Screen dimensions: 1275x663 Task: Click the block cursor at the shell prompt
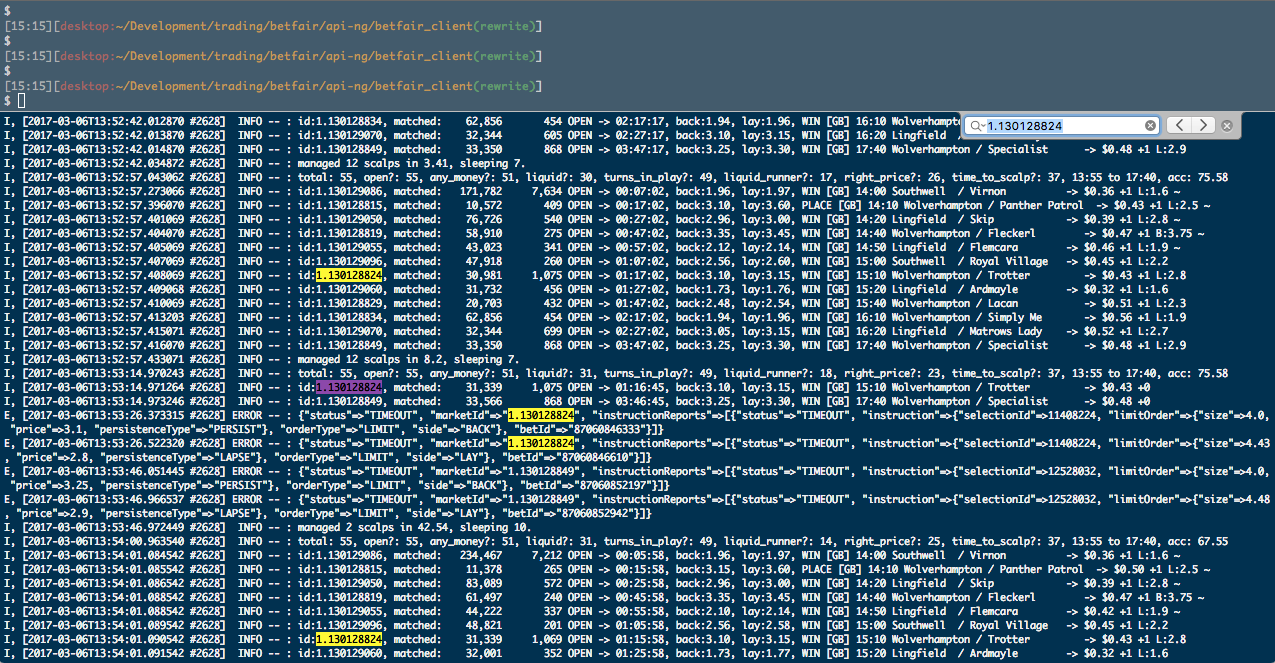coord(21,101)
